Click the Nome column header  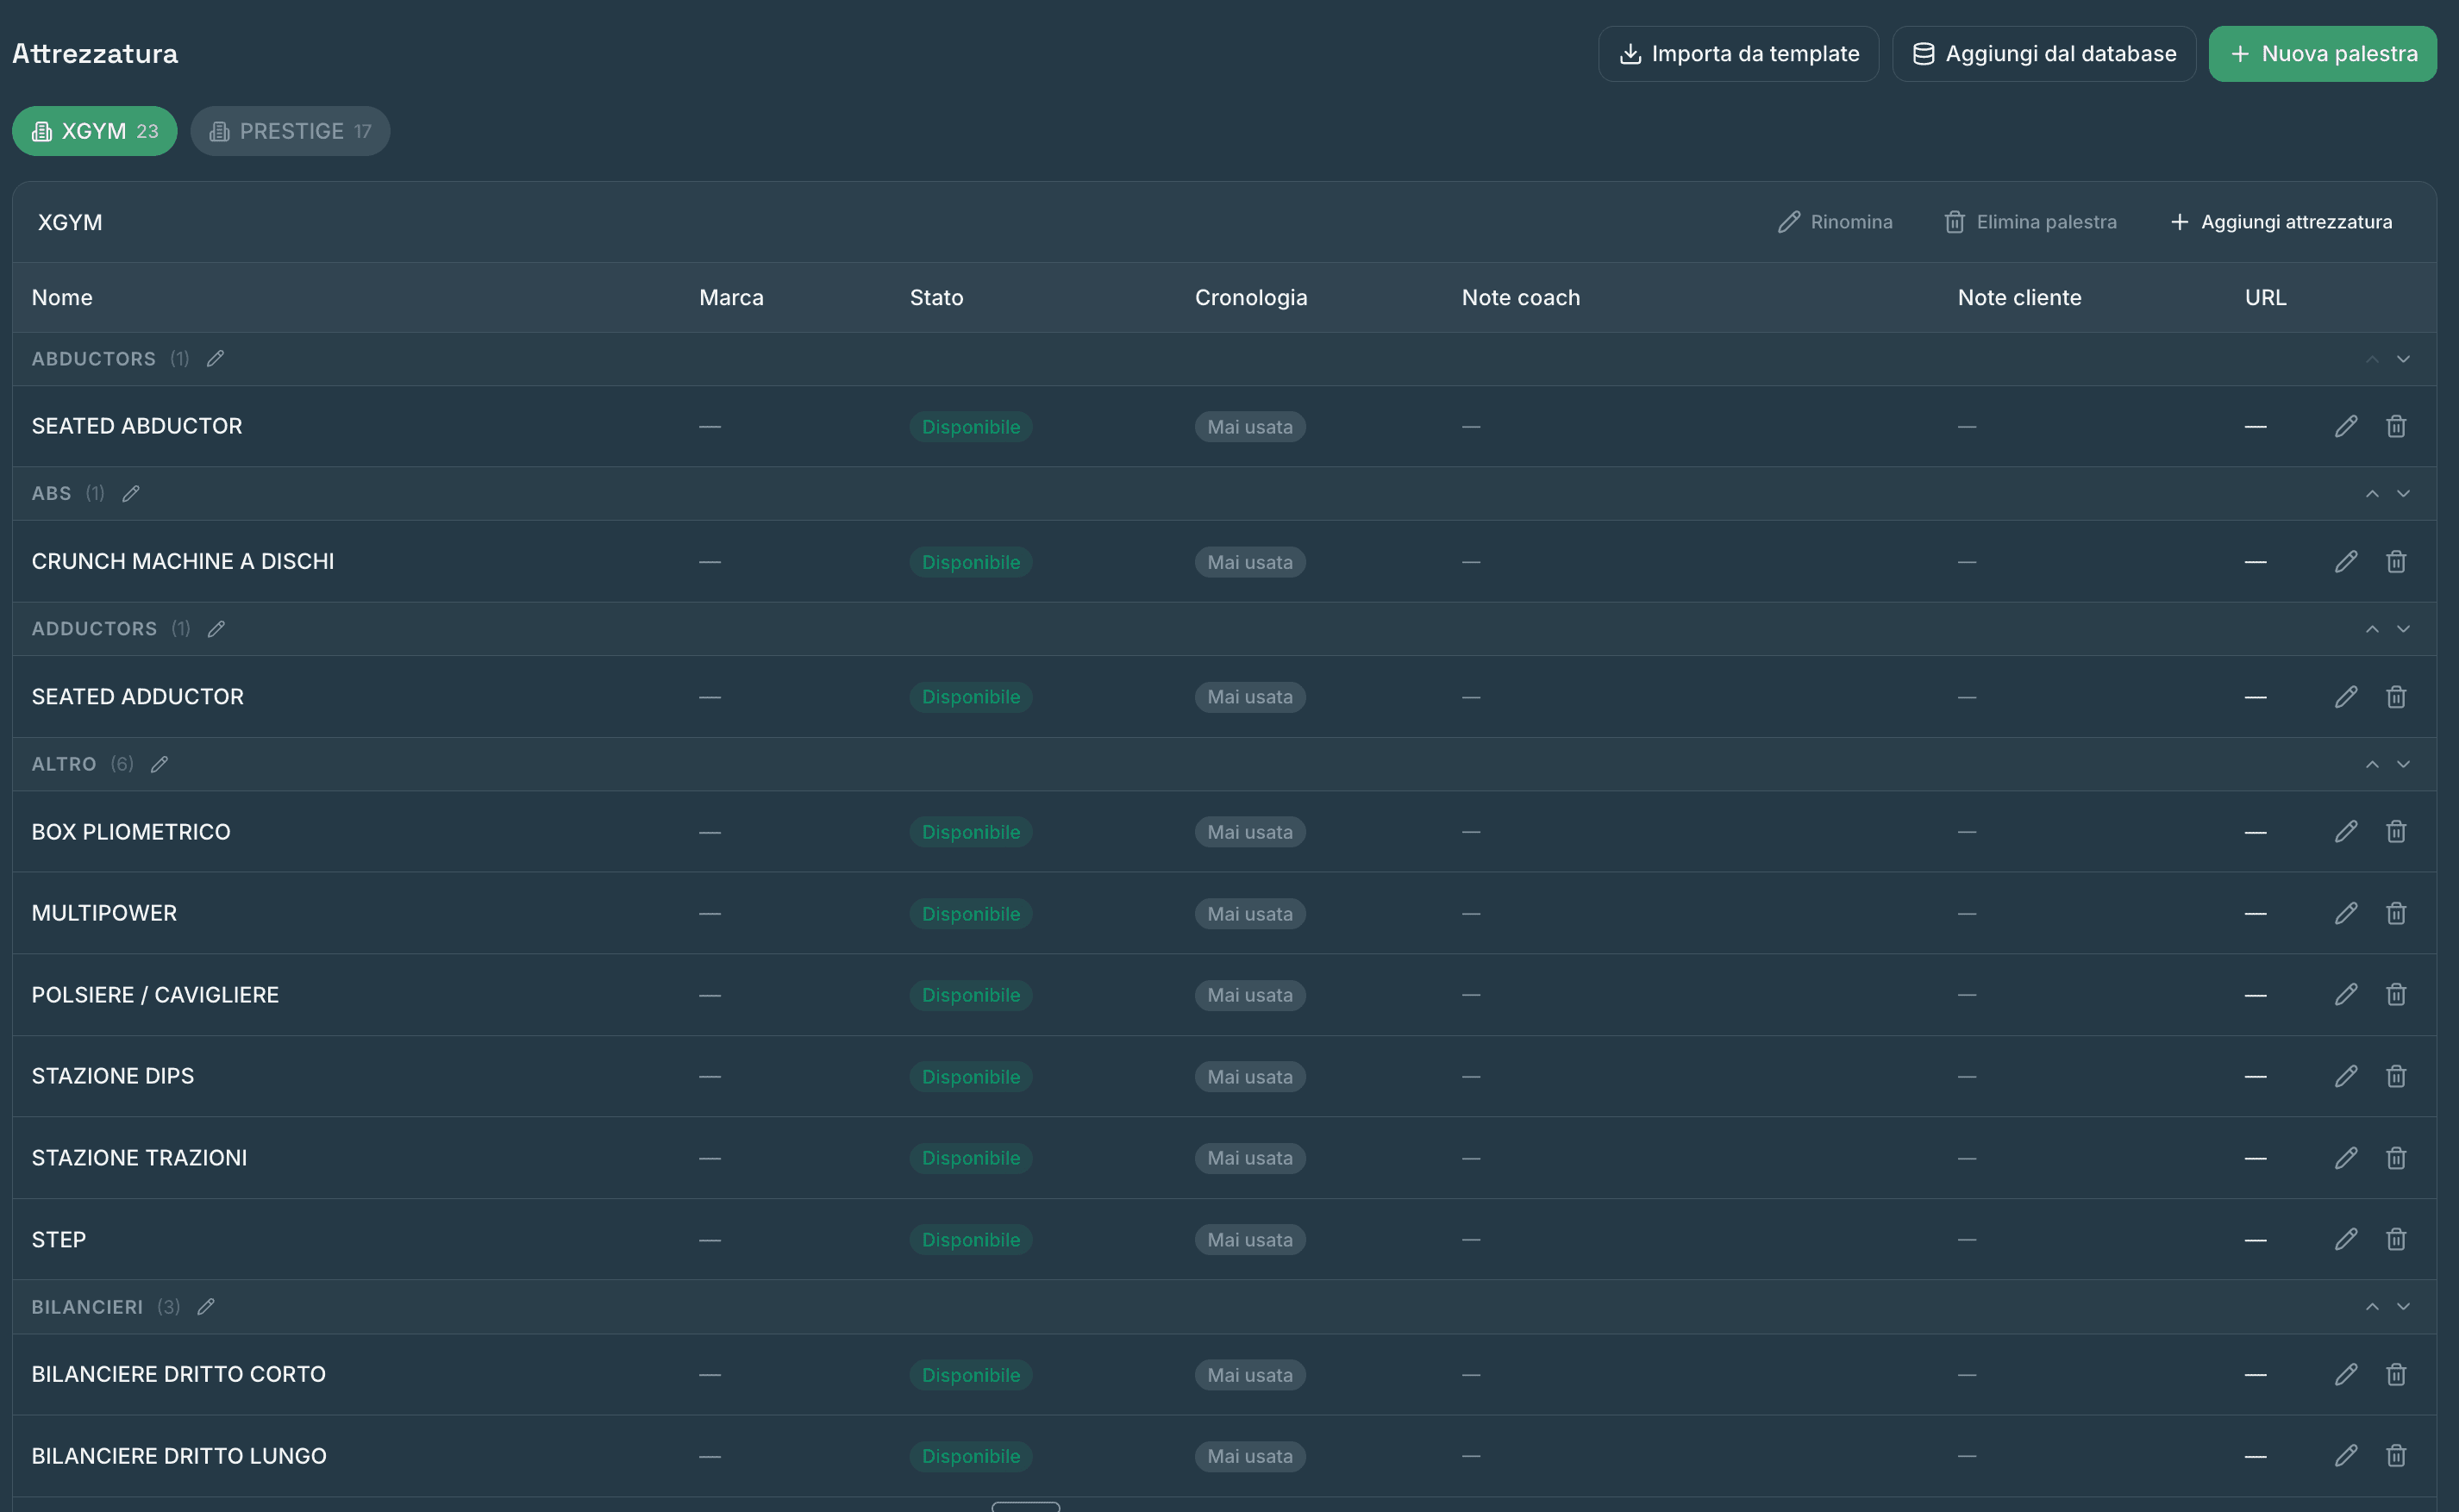click(62, 298)
